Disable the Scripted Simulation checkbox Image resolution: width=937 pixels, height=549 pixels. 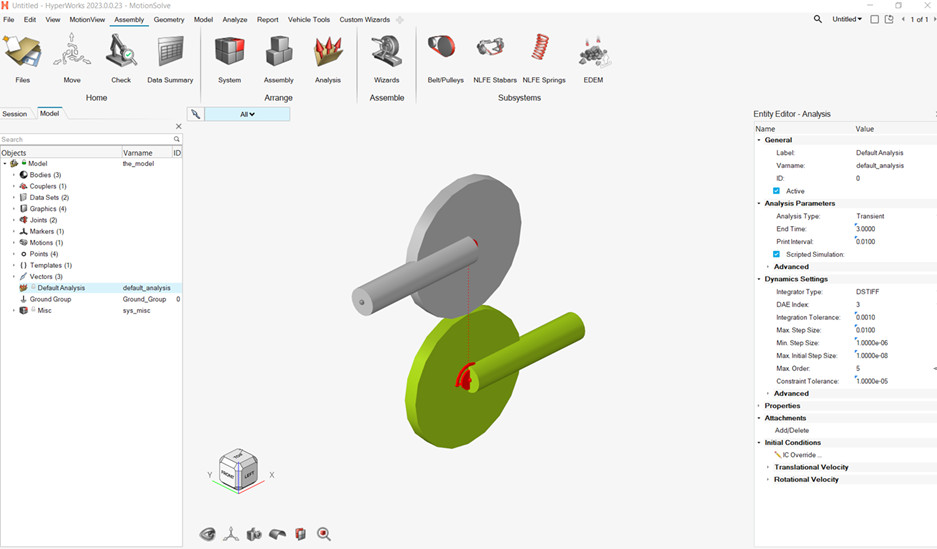[777, 254]
